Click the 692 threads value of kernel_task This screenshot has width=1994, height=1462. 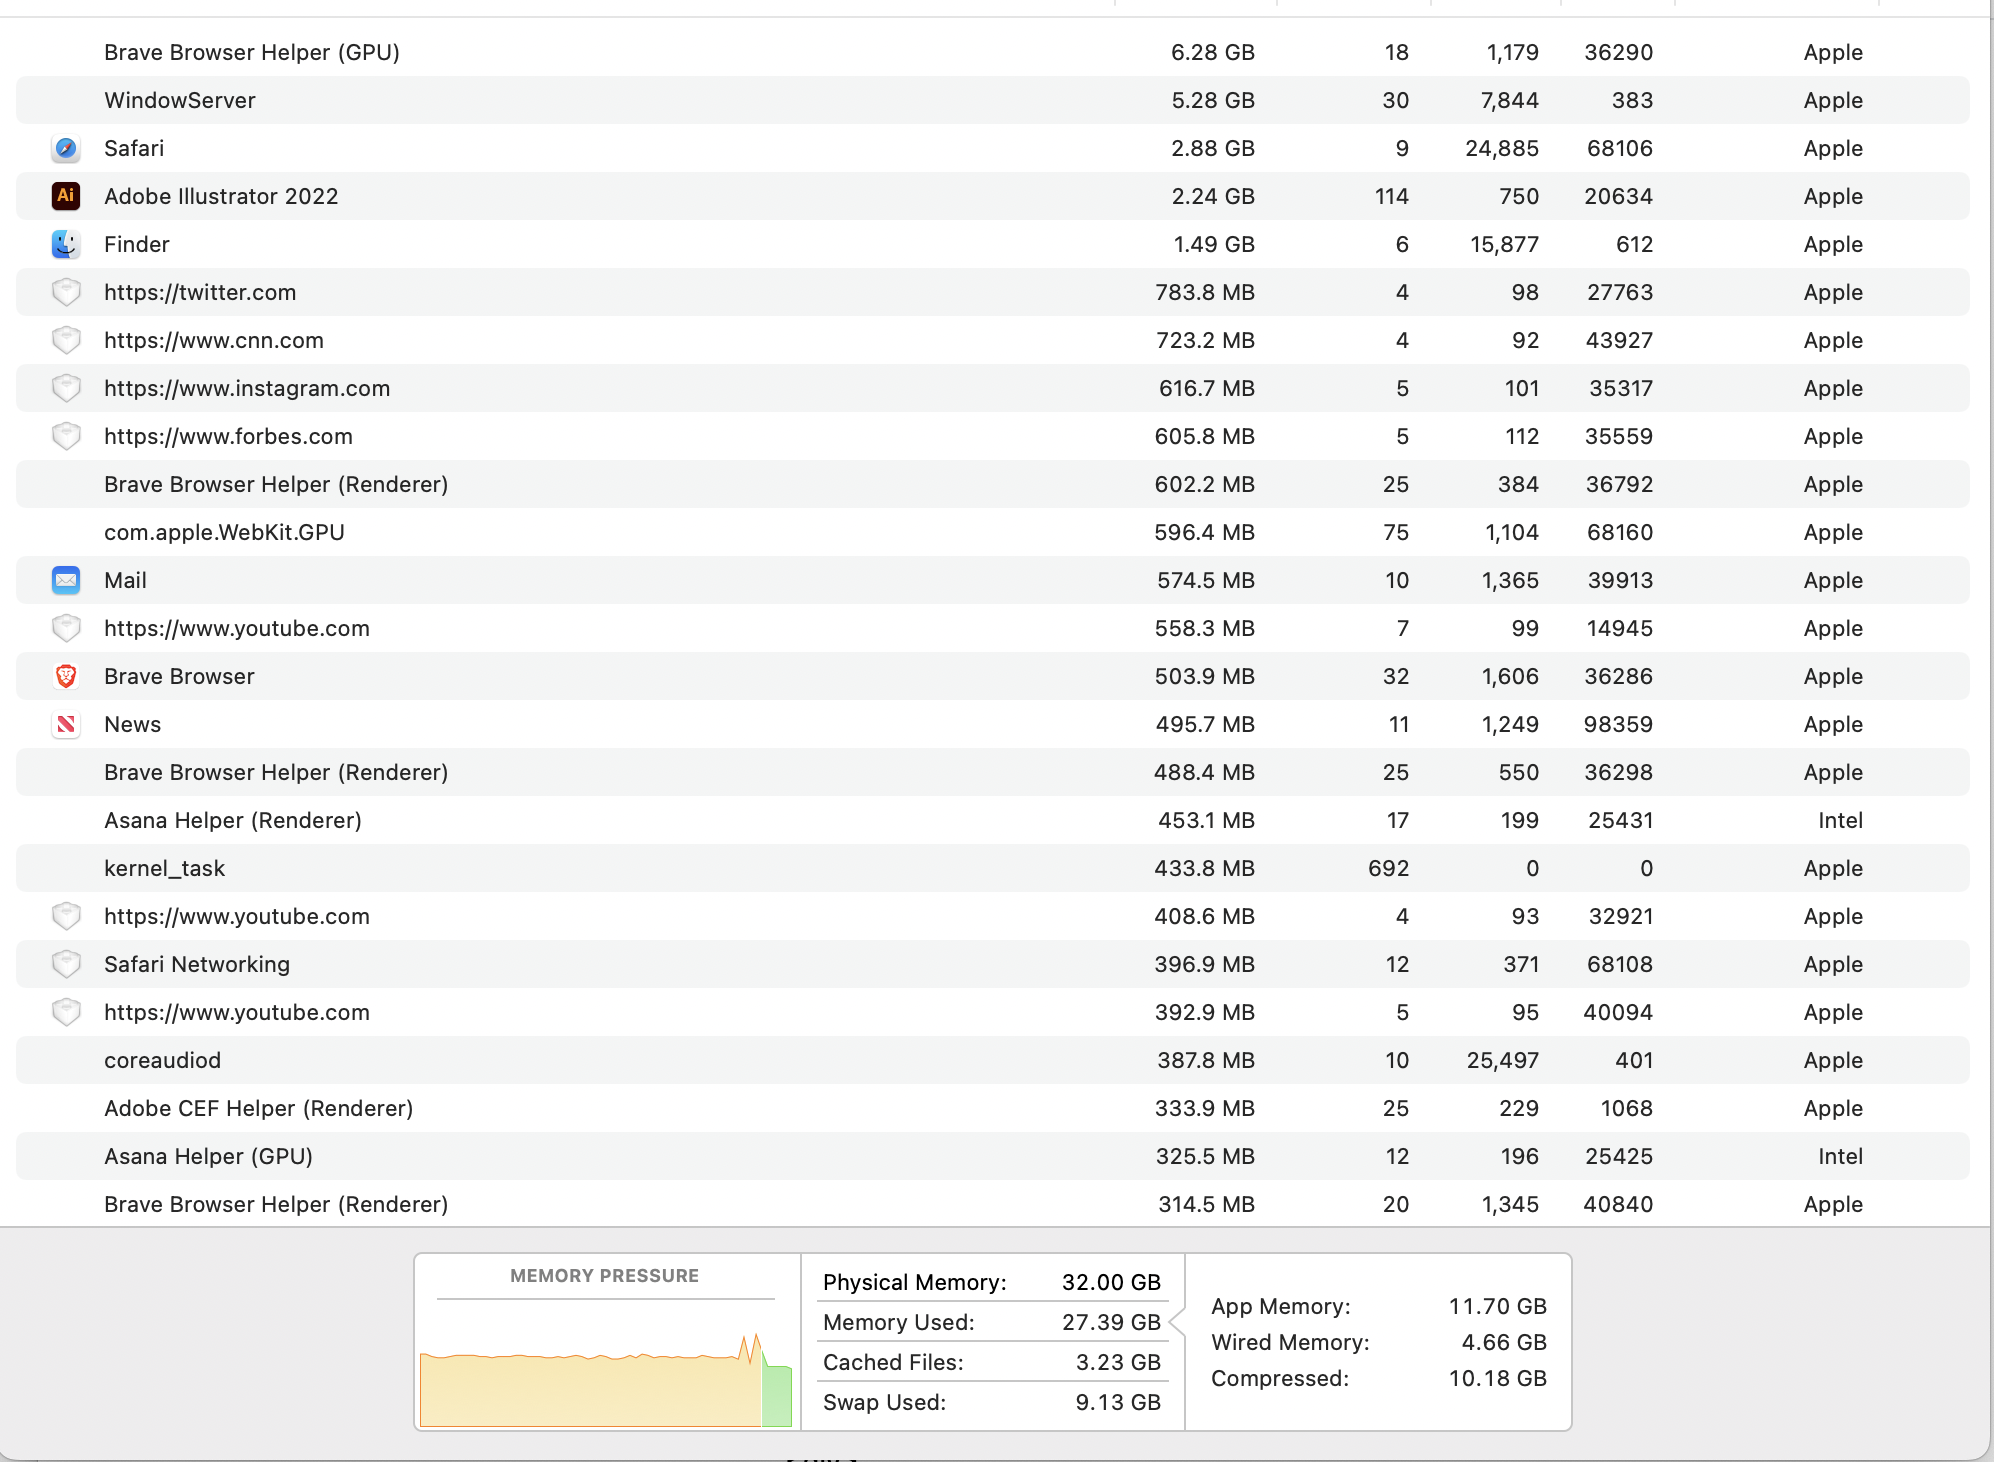click(x=1388, y=868)
